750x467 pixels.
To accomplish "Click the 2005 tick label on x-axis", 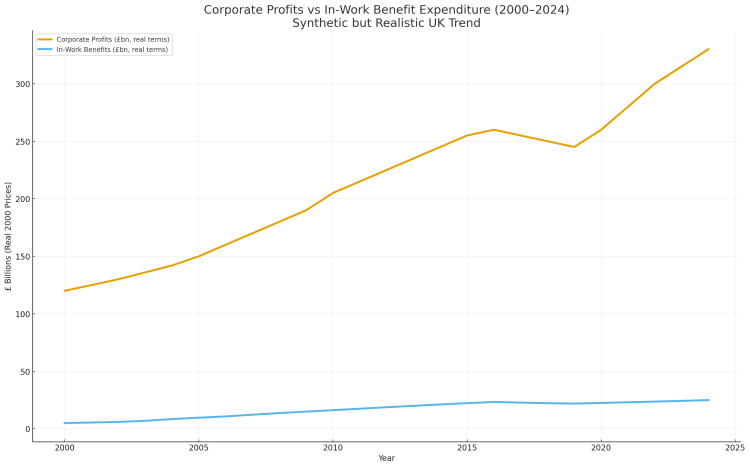I will coord(199,448).
